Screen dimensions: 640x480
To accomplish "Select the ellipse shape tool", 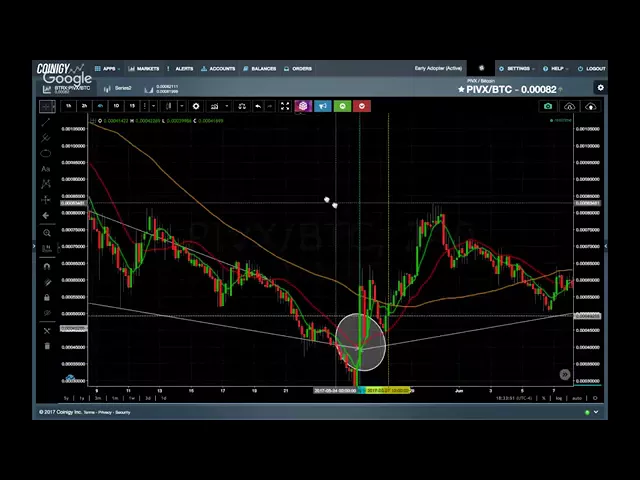I will pyautogui.click(x=46, y=153).
